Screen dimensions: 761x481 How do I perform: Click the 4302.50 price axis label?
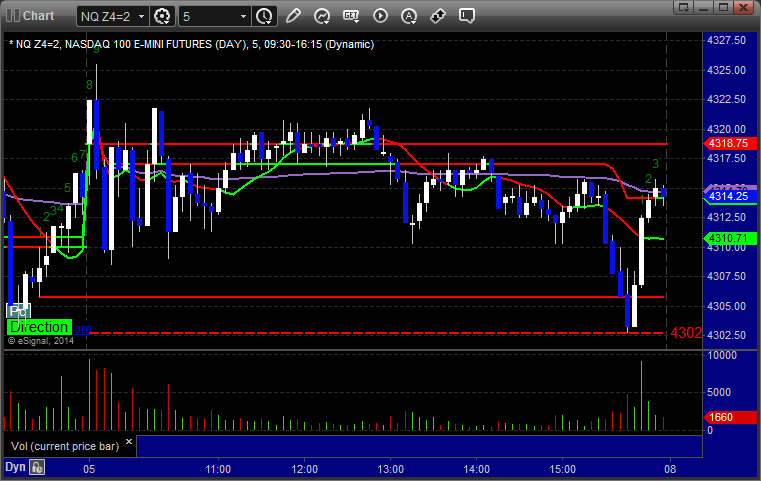coord(727,335)
